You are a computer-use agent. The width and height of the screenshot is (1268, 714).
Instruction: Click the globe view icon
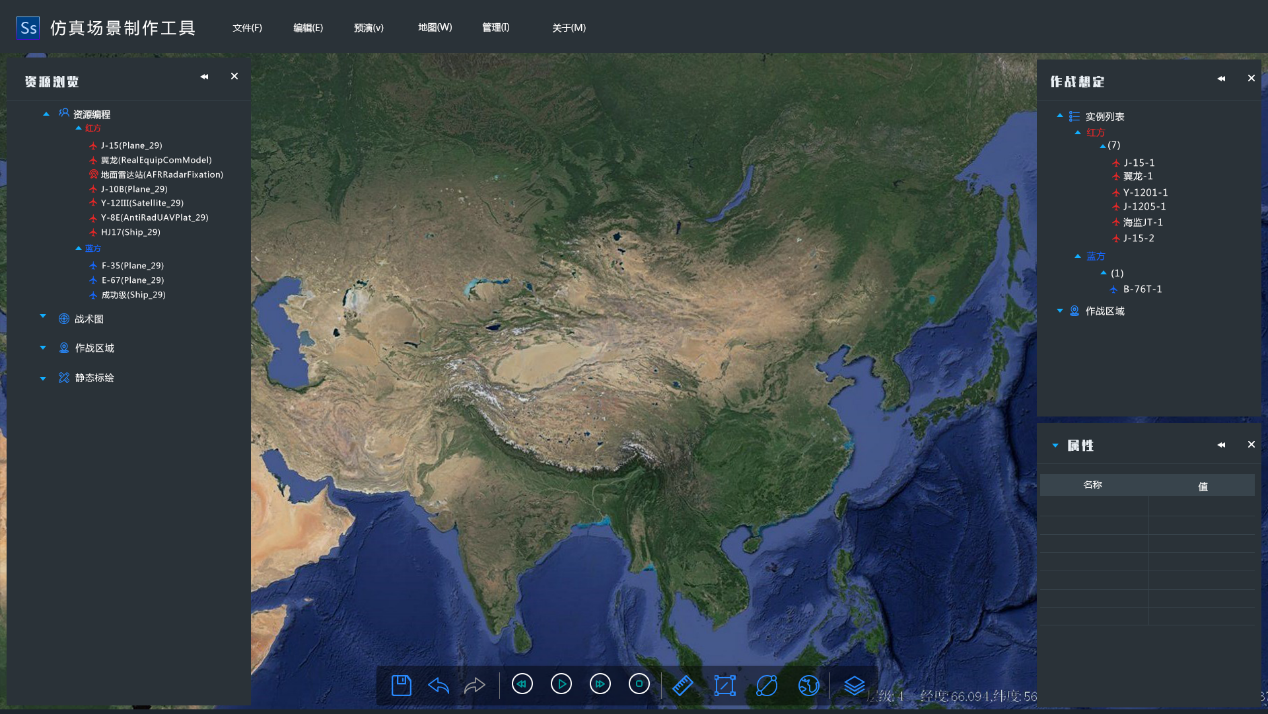point(809,685)
